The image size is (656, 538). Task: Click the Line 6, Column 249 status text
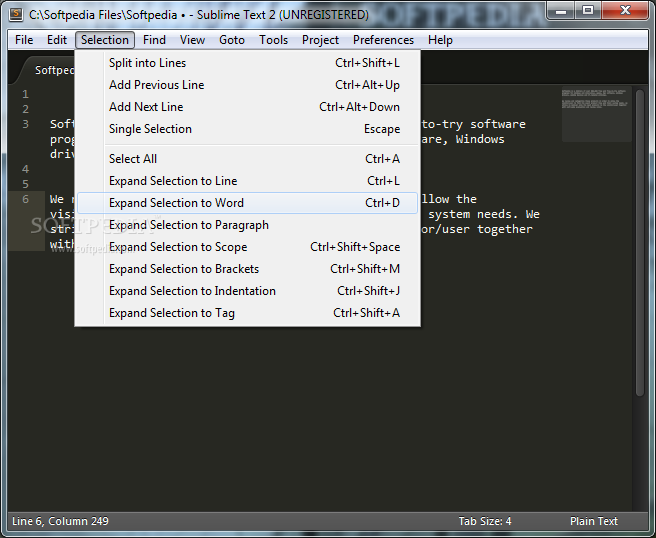[60, 521]
